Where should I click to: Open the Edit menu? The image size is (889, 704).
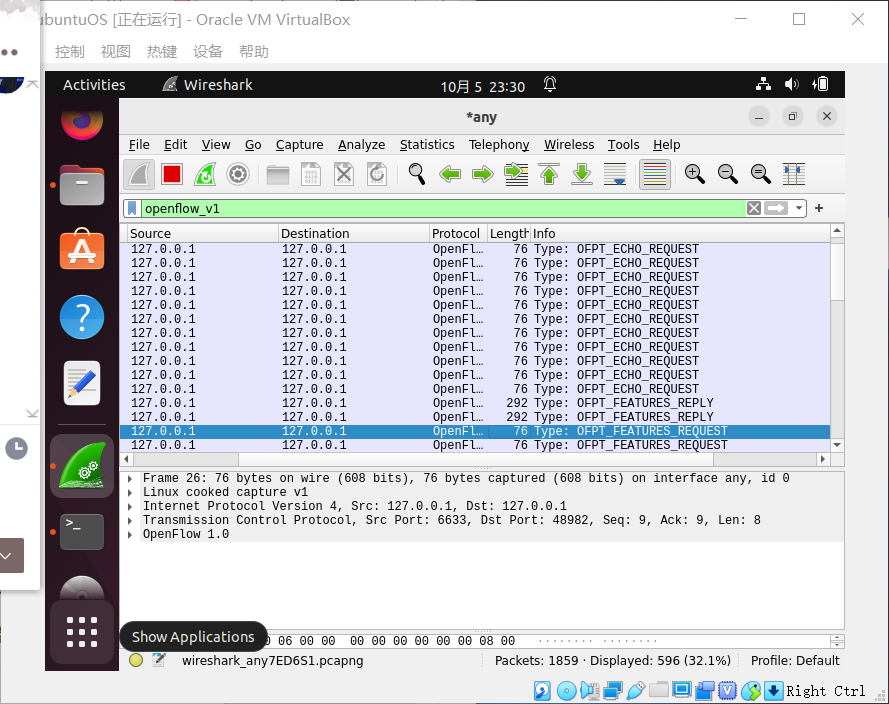tap(175, 145)
